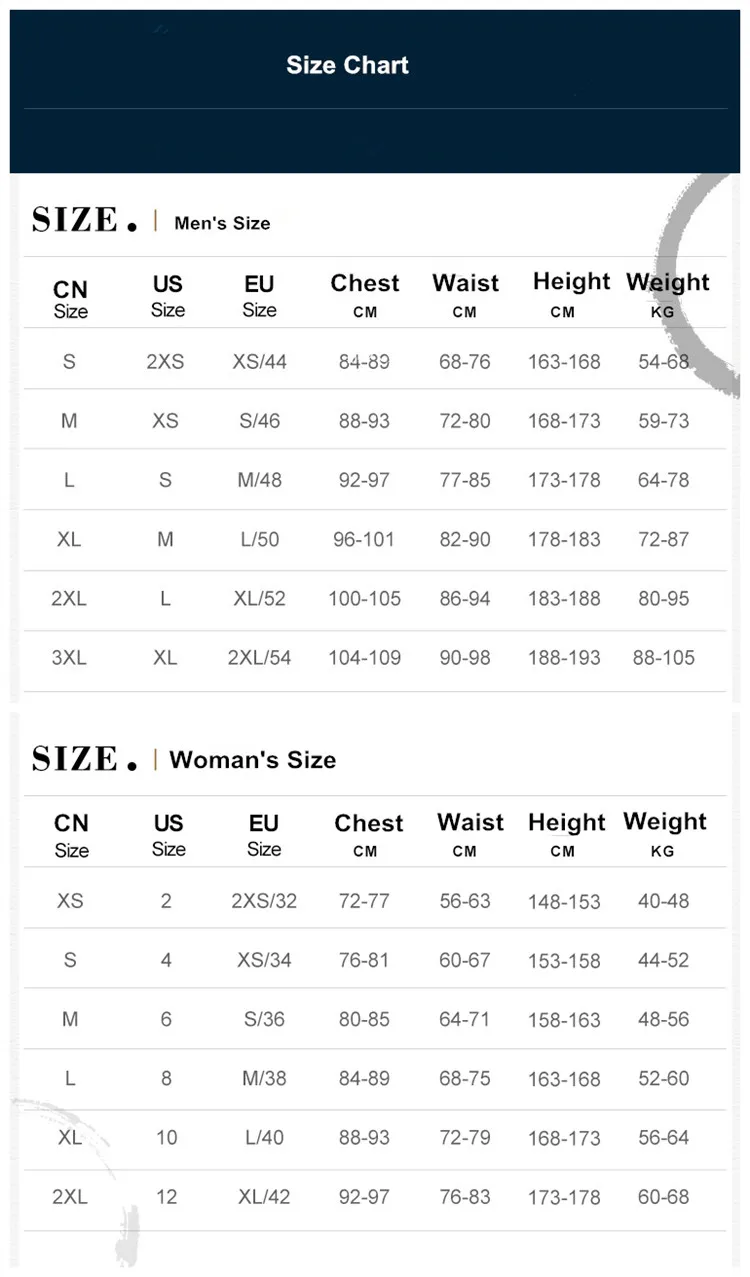Select women's US size 12 cell

coord(166,1197)
